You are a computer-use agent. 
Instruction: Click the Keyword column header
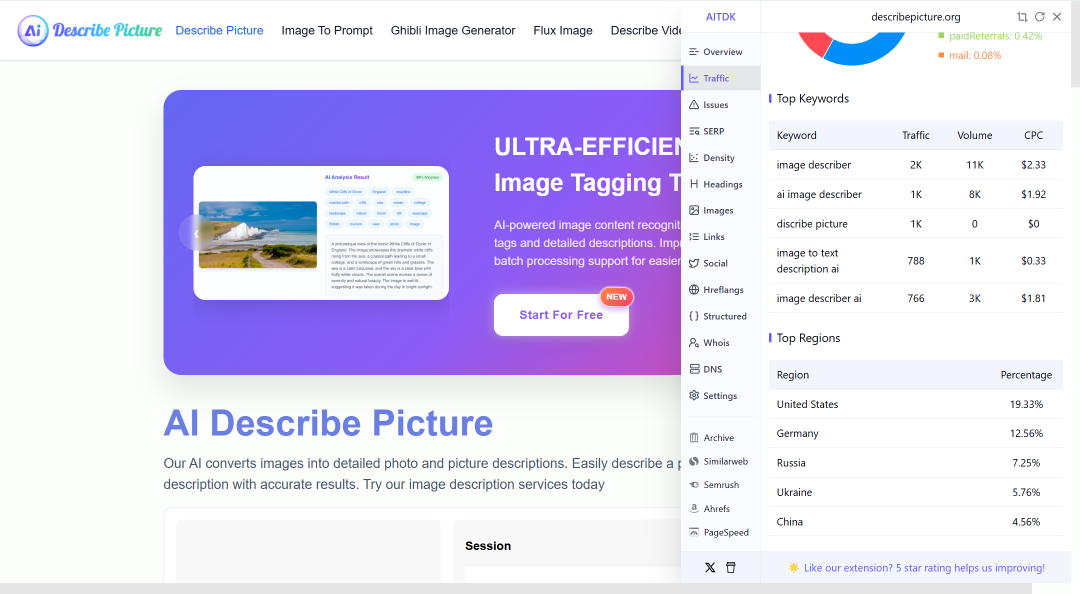[x=796, y=135]
